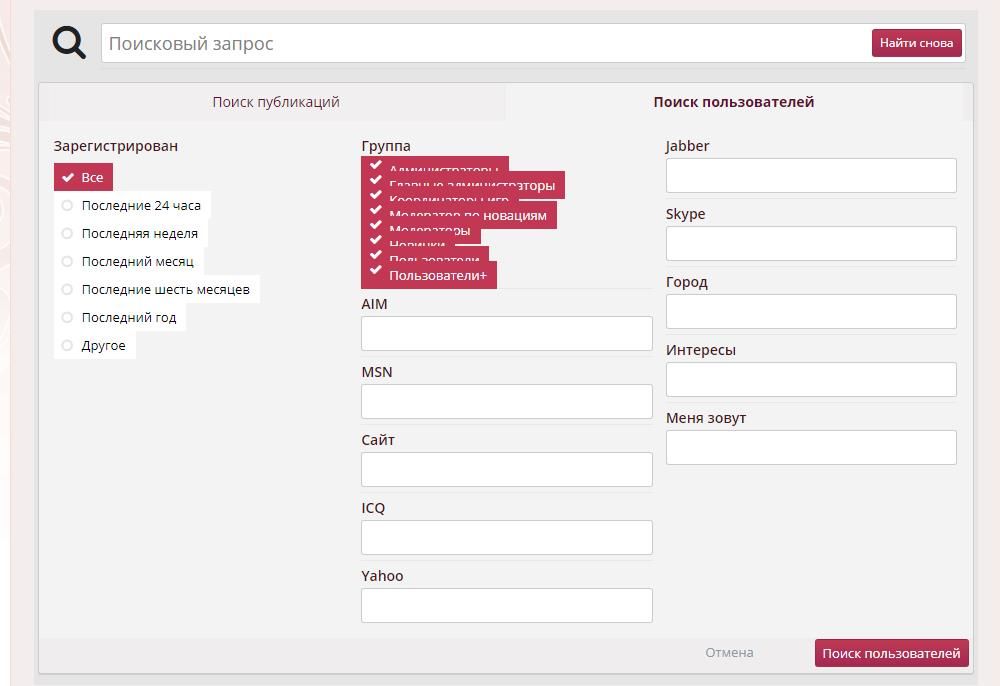Viewport: 1000px width, 686px height.
Task: Click the Skype text field
Action: 810,244
